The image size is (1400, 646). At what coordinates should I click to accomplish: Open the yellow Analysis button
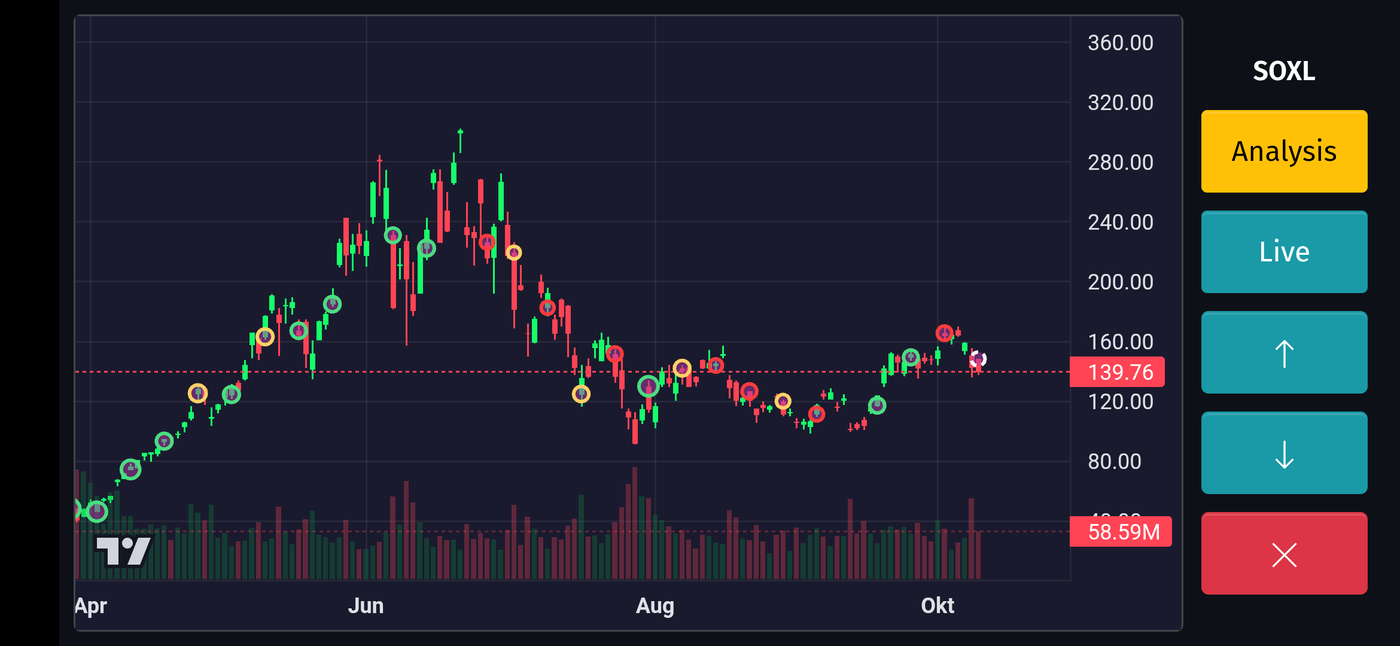coord(1284,151)
